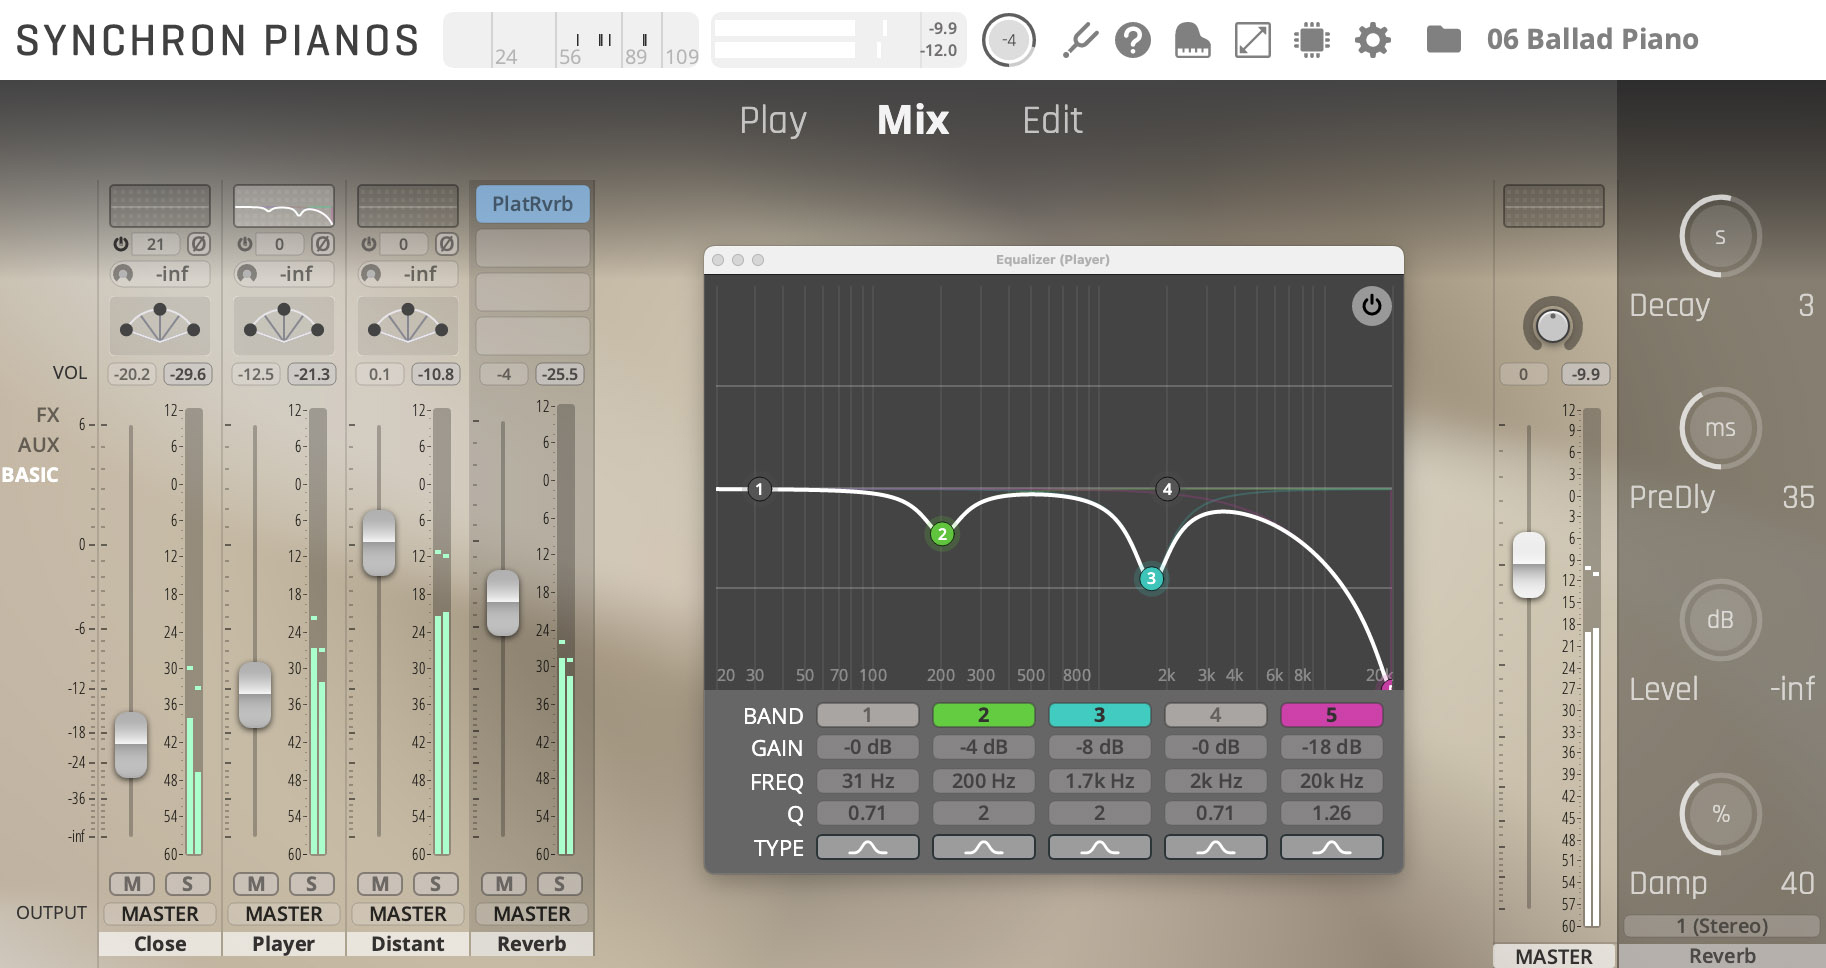This screenshot has width=1826, height=968.
Task: Open the CPU chip engine icon
Action: (x=1311, y=40)
